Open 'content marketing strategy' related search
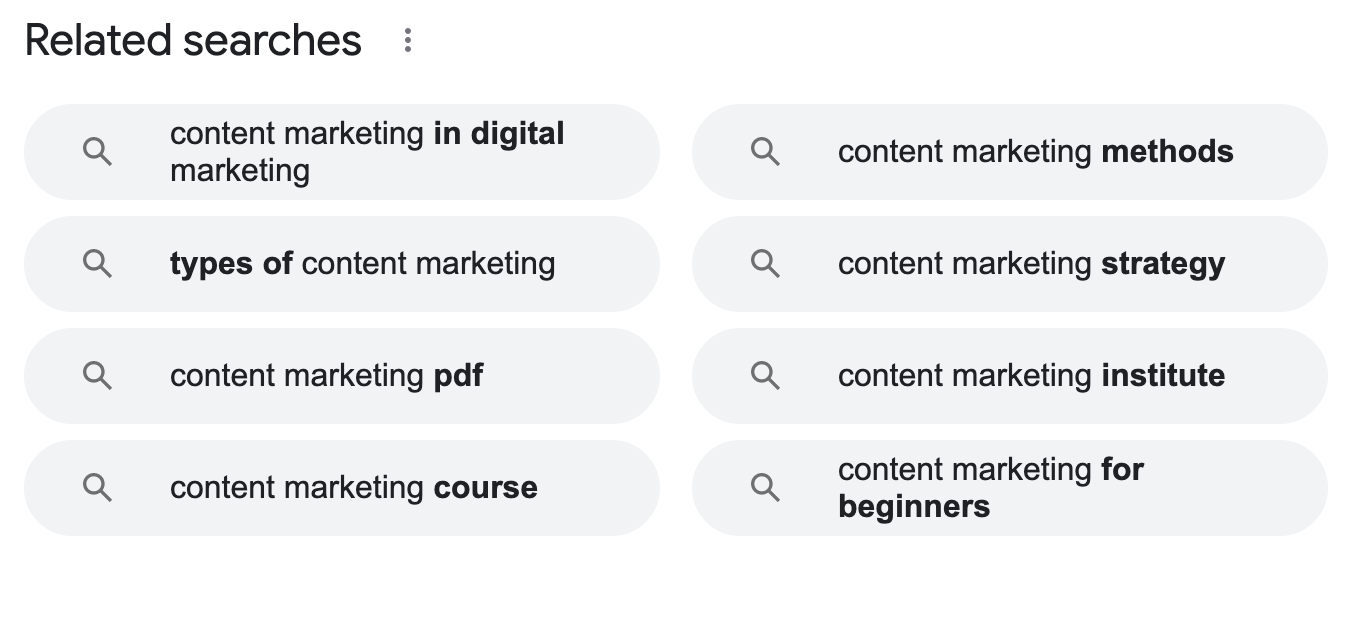The image size is (1368, 620). coord(1010,264)
